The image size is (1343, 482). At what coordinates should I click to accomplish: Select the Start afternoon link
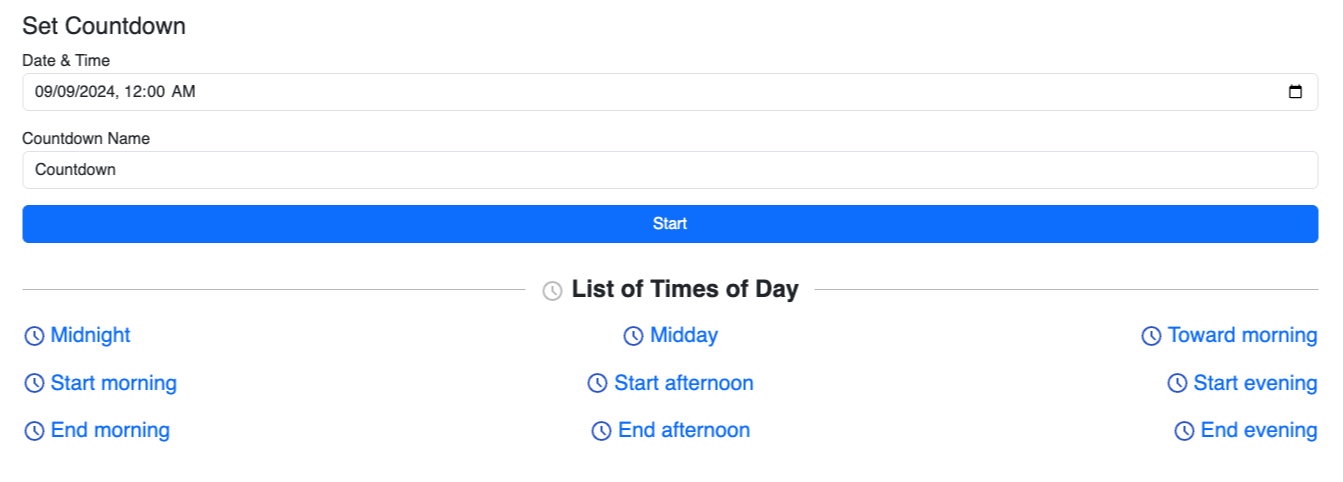coord(684,383)
